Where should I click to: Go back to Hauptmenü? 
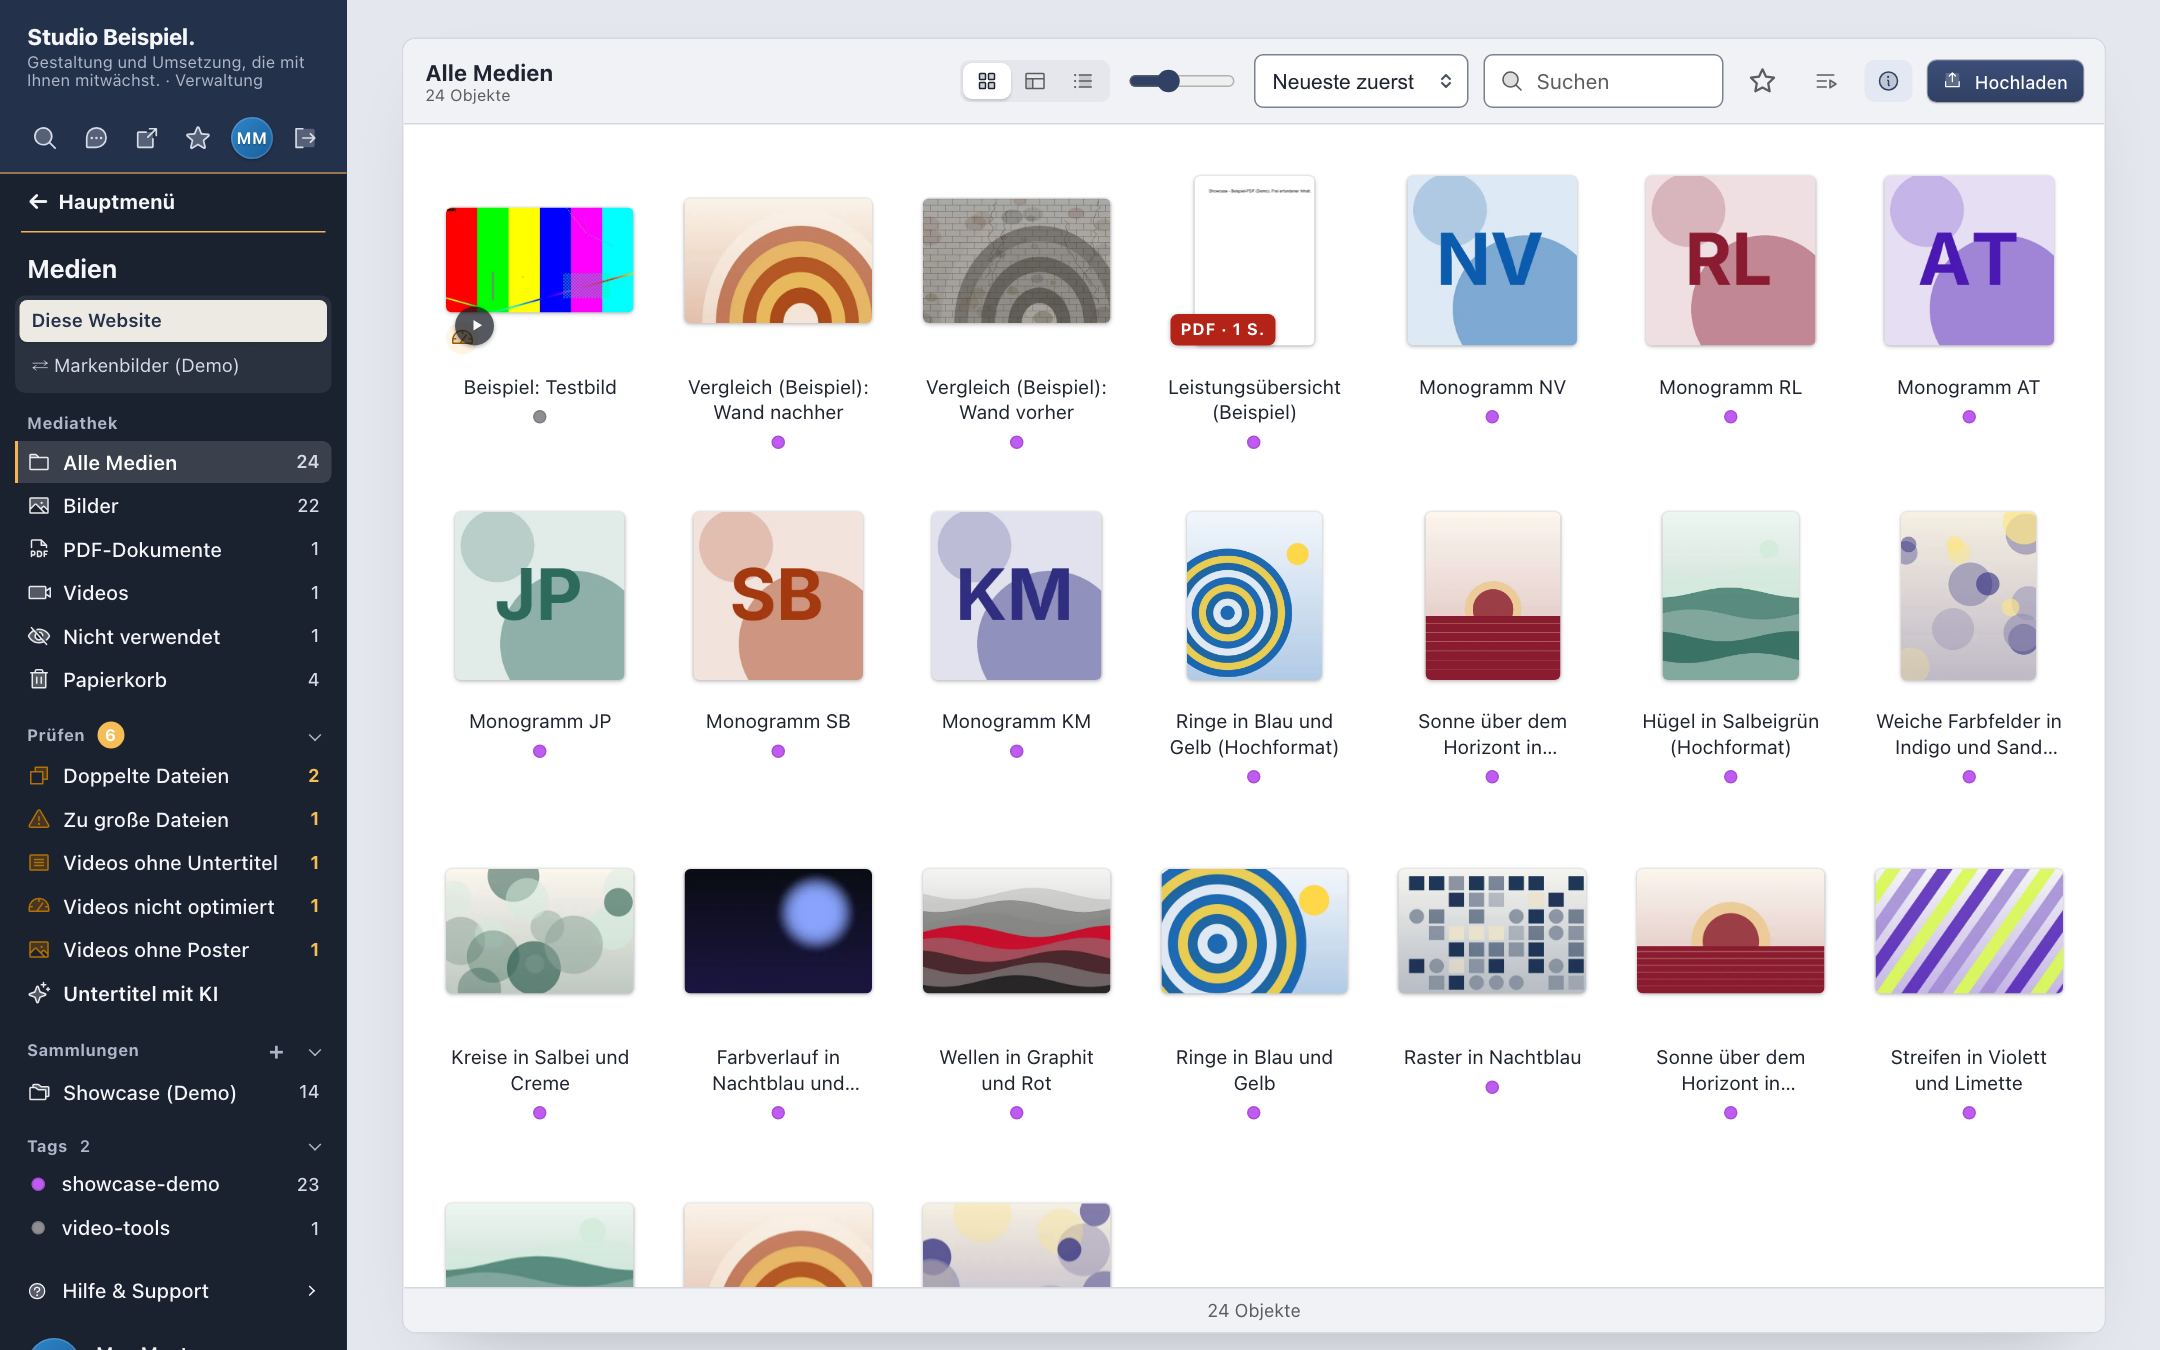101,202
